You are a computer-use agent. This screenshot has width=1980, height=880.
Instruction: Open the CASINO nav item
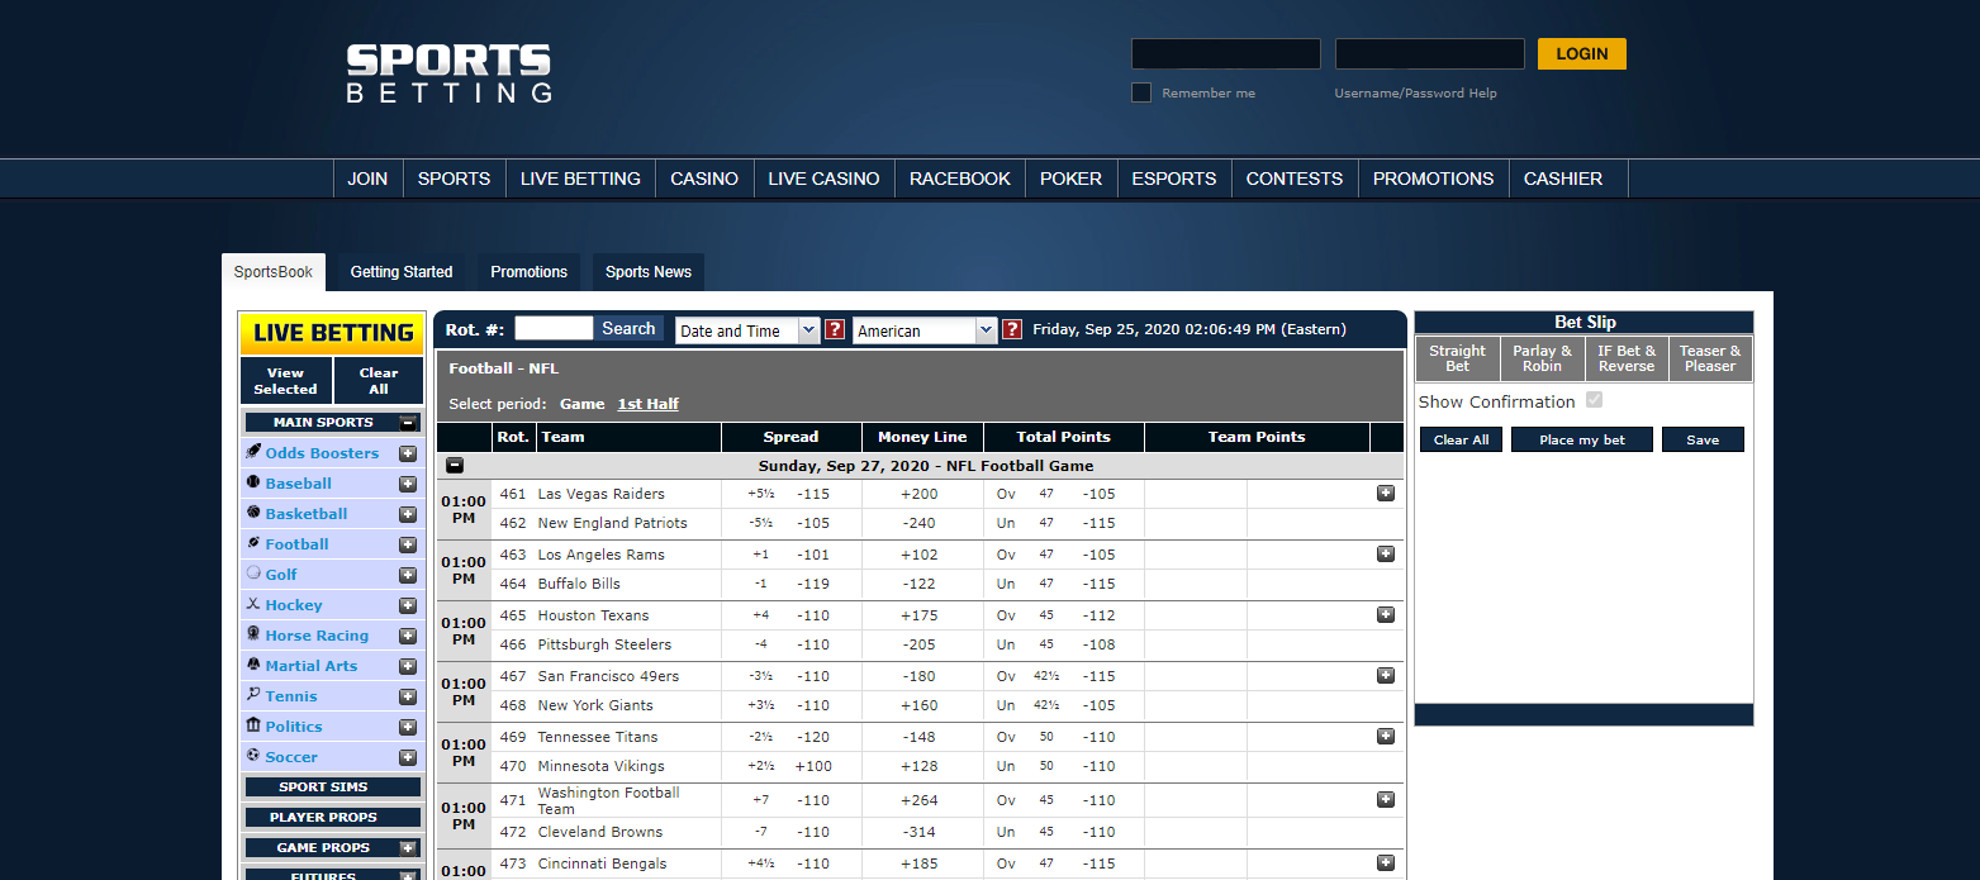tap(704, 179)
